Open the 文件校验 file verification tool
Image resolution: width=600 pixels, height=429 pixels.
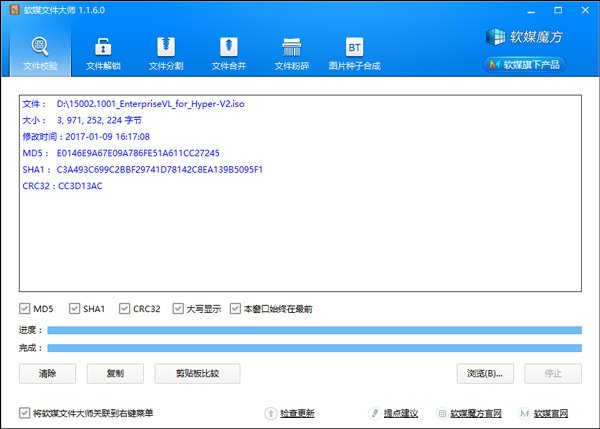40,54
